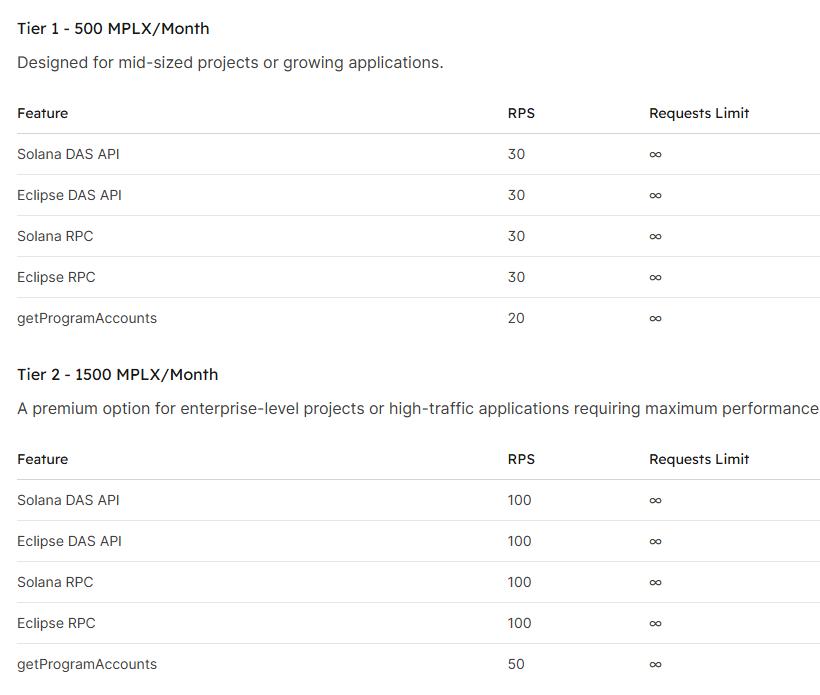Click infinity symbol for Tier 1 getProgramAccounts
Image resolution: width=820 pixels, height=695 pixels.
click(655, 318)
